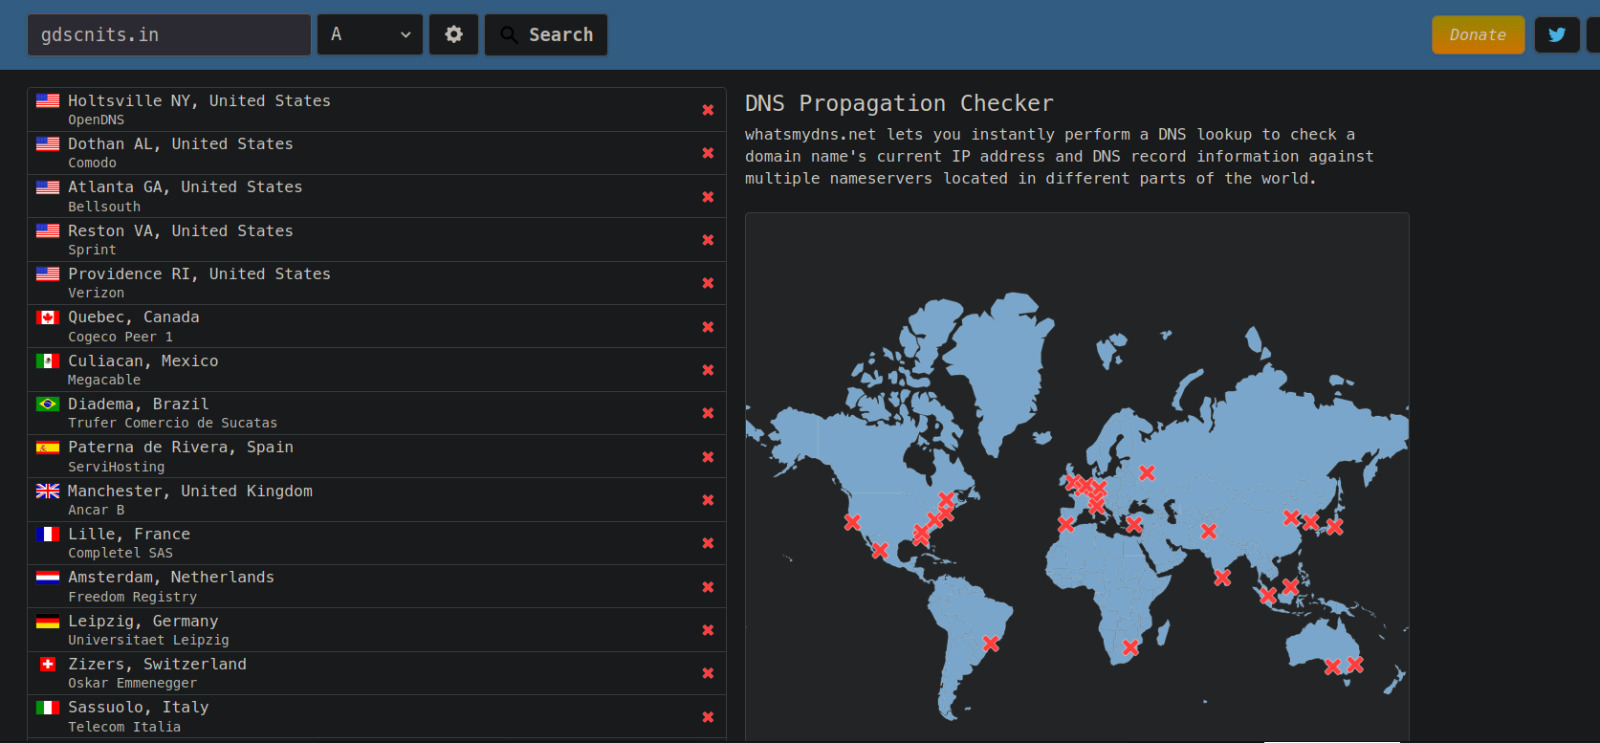Click the gdscnits.in domain input field
The image size is (1600, 743).
[x=169, y=35]
